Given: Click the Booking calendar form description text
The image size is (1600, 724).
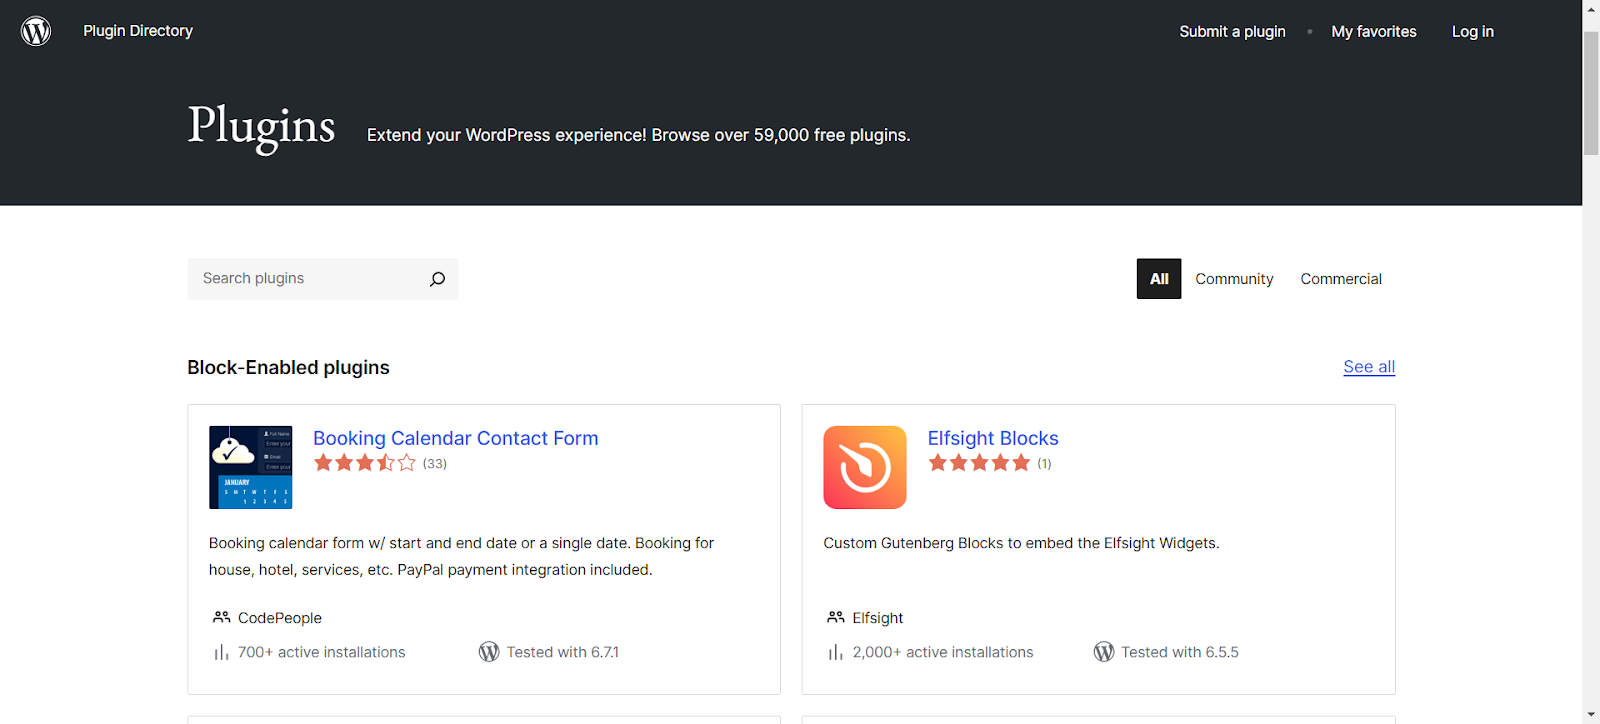Looking at the screenshot, I should pyautogui.click(x=461, y=556).
